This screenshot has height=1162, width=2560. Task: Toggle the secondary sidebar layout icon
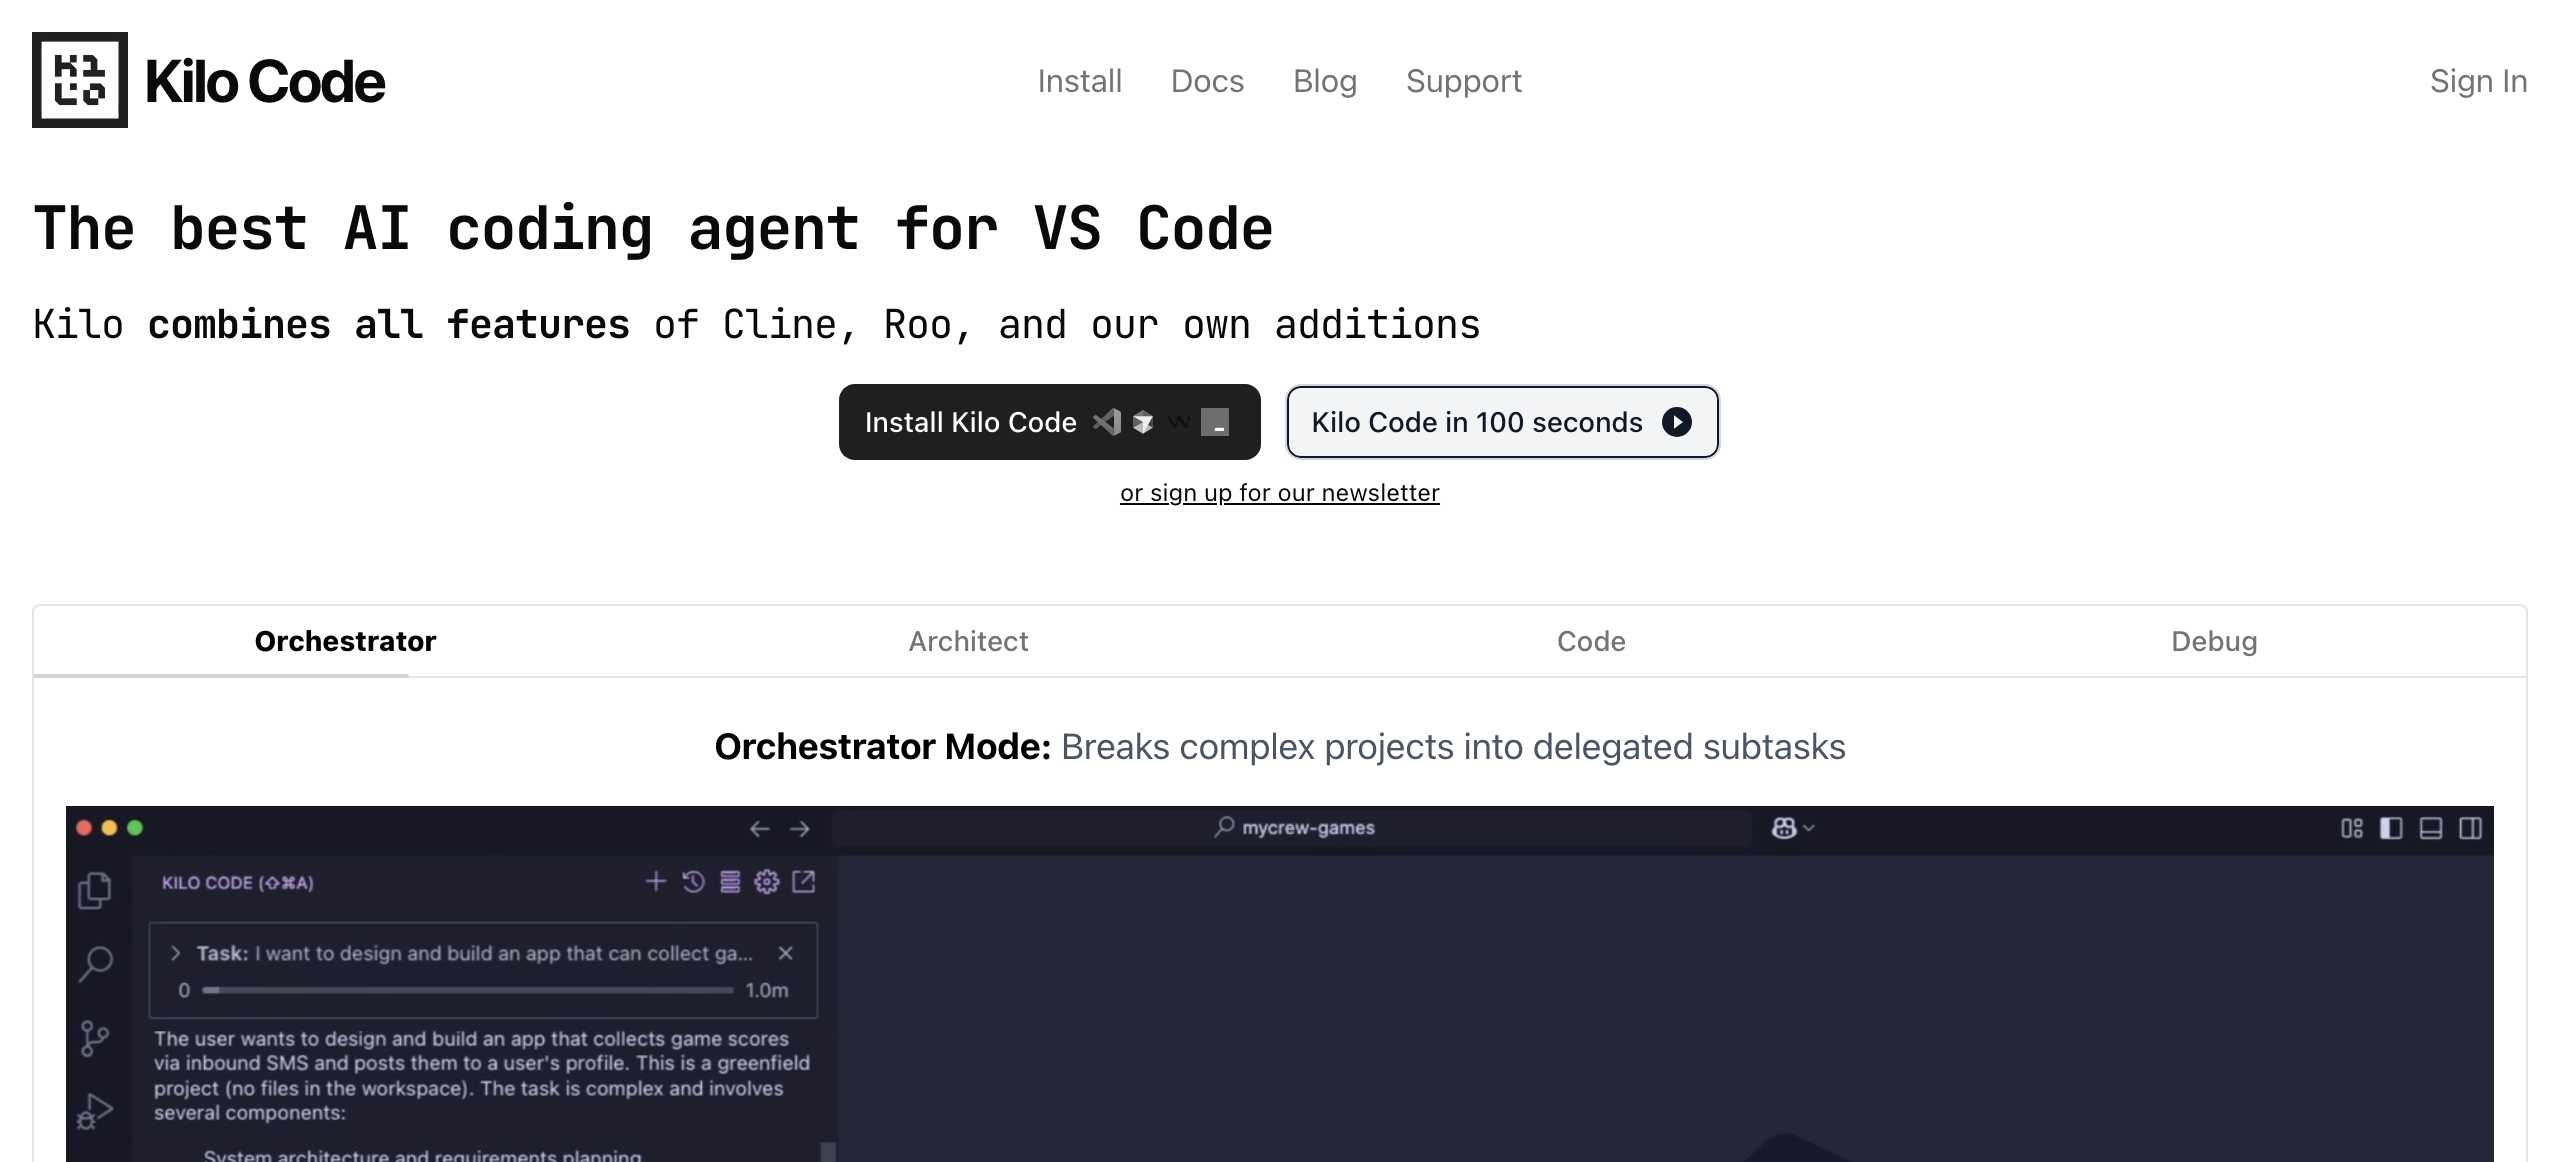pyautogui.click(x=2471, y=828)
